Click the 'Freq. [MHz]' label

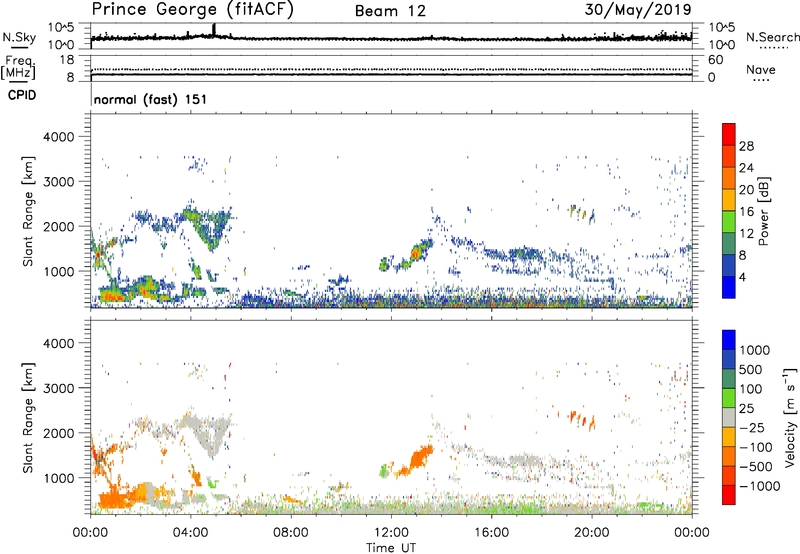(18, 67)
